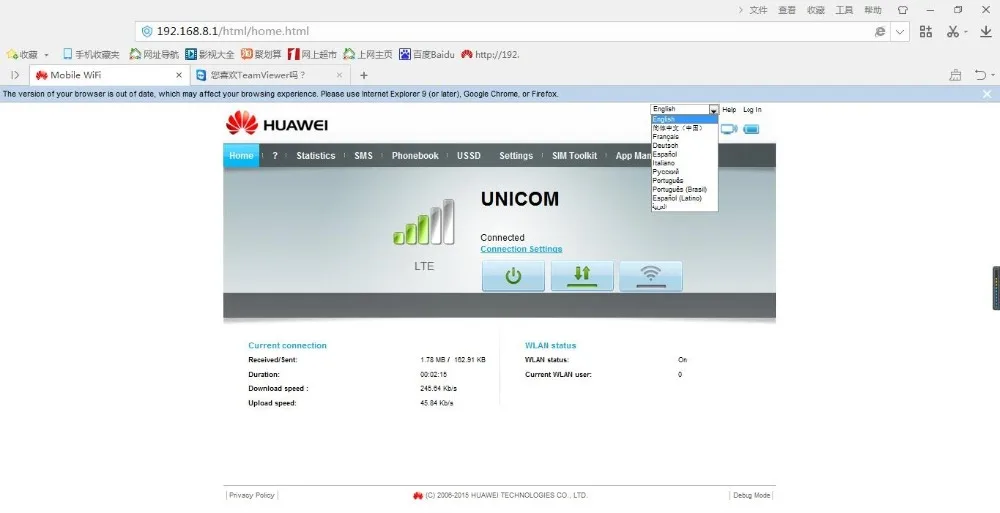Expand the undo closed tabs dropdown arrow
Viewport: 1000px width, 513px height.
[993, 75]
